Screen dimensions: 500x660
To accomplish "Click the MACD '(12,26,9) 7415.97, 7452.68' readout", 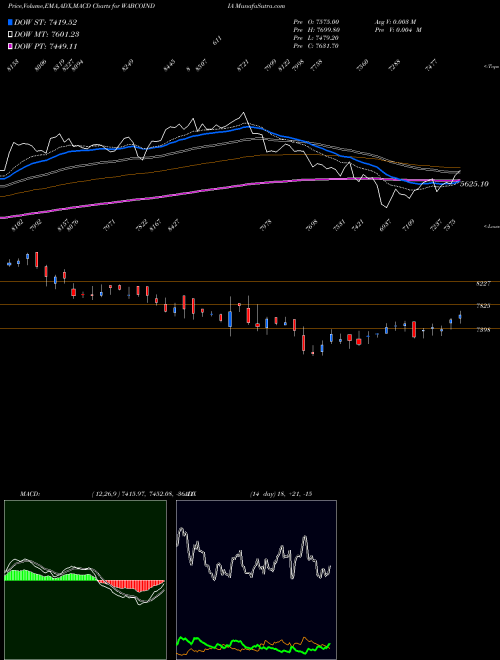I will [x=132, y=494].
